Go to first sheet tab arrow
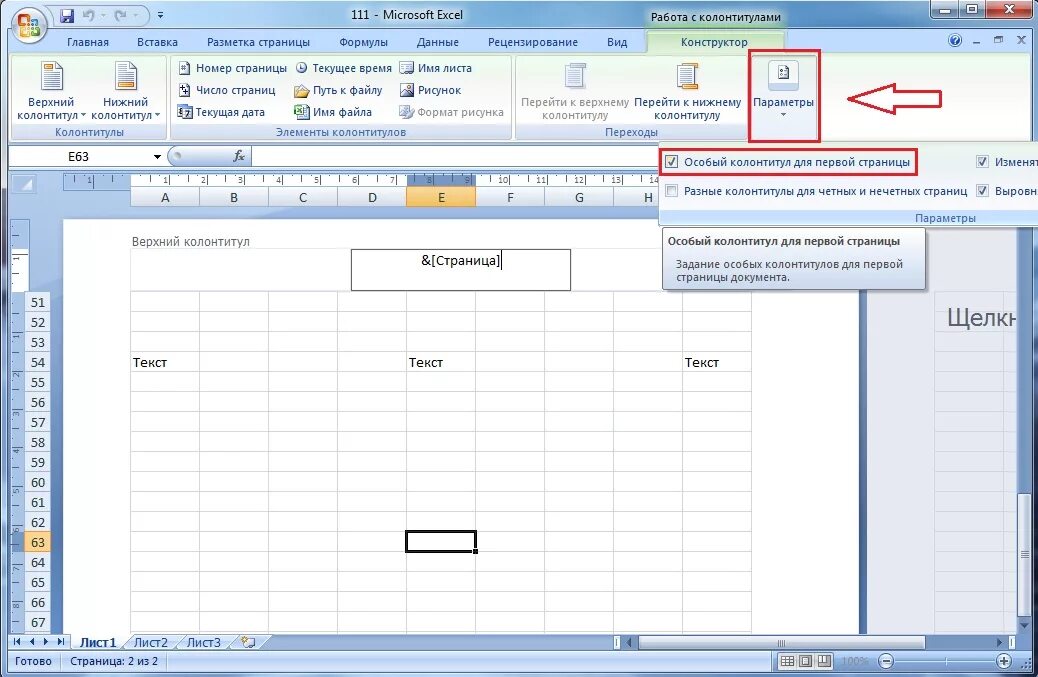This screenshot has width=1038, height=677. tap(17, 642)
